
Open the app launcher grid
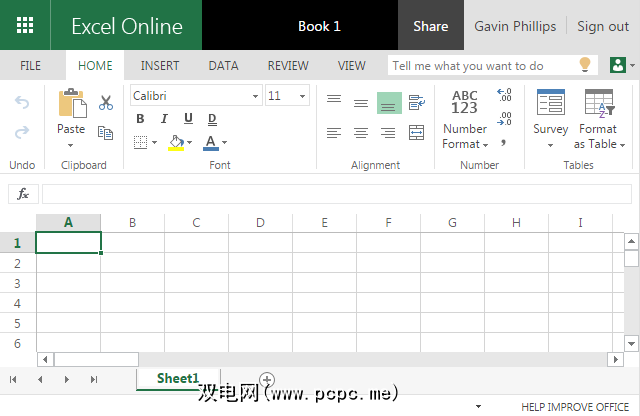[x=25, y=25]
